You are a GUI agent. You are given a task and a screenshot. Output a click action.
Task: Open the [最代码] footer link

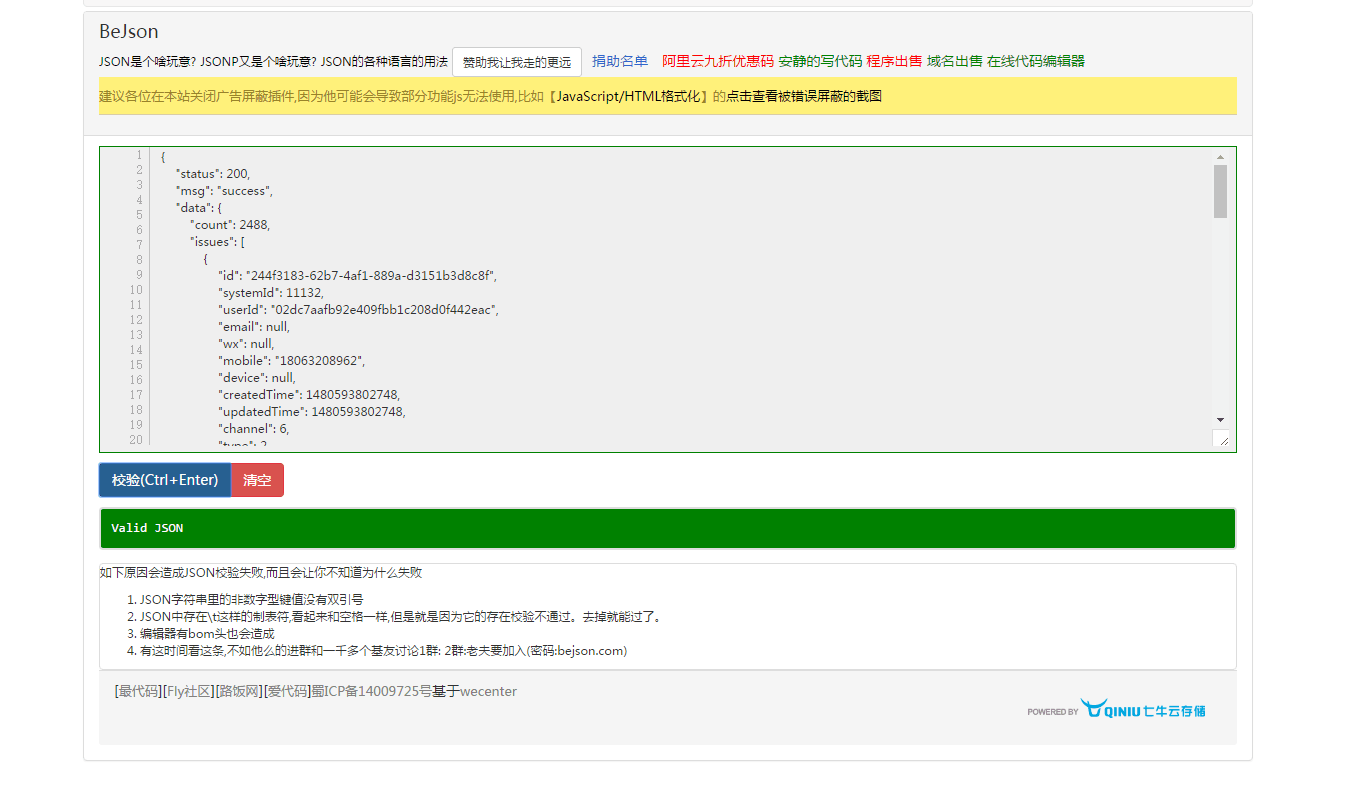tap(138, 691)
